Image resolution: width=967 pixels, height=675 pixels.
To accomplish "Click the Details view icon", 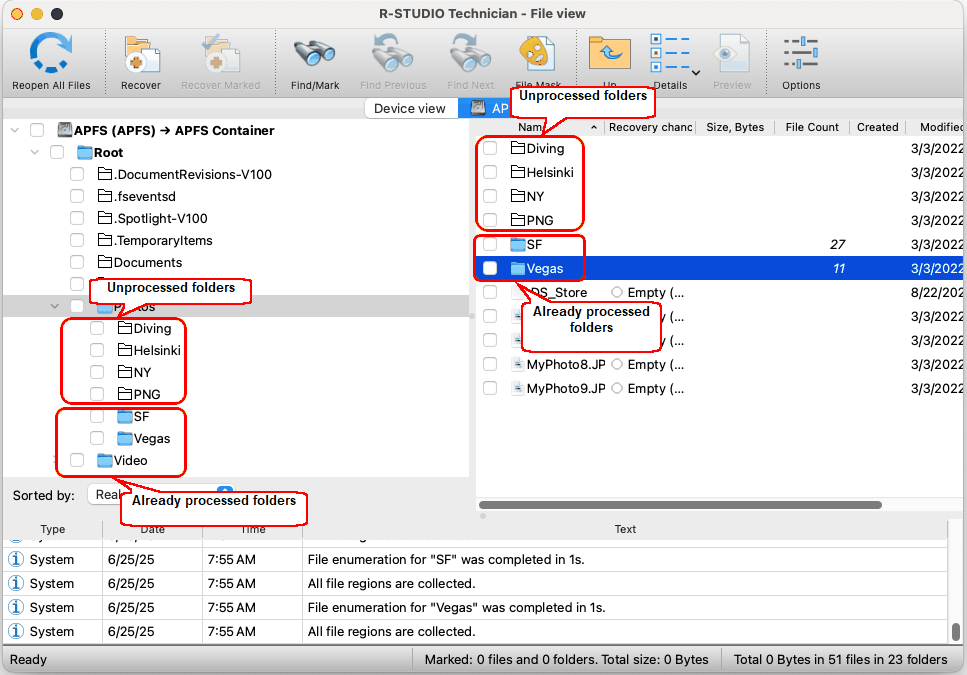I will tap(670, 54).
